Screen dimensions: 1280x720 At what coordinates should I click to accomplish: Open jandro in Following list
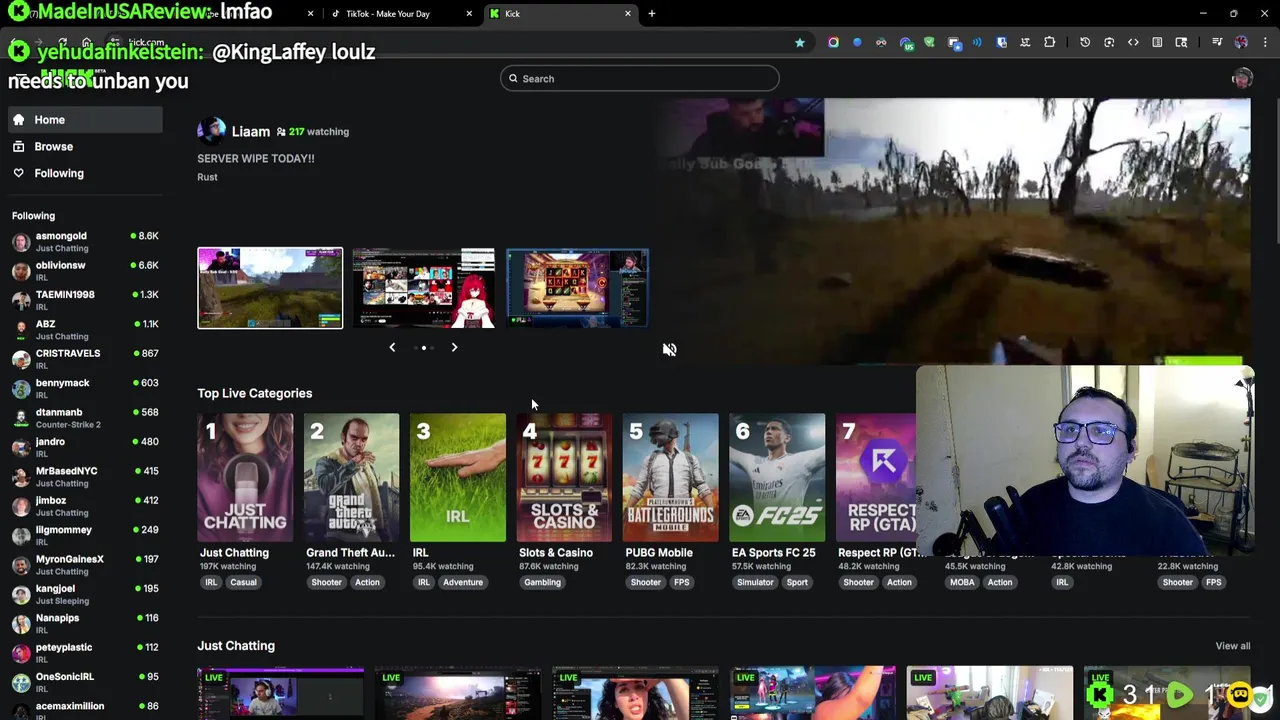[85, 447]
